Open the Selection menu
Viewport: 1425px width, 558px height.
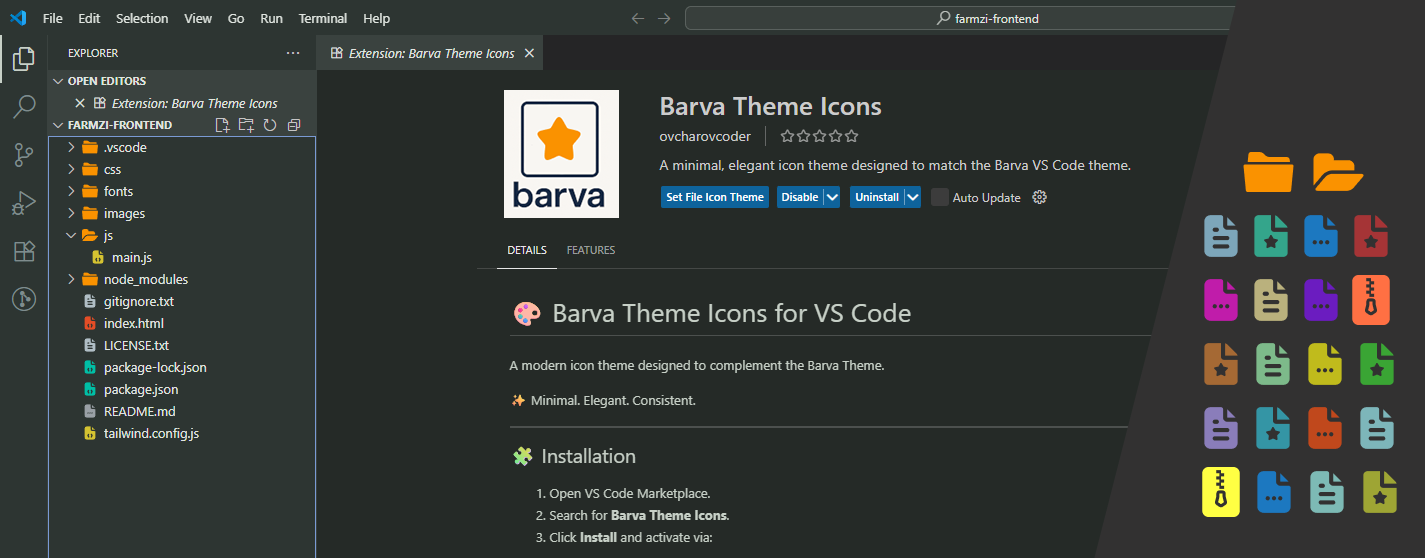click(x=142, y=18)
